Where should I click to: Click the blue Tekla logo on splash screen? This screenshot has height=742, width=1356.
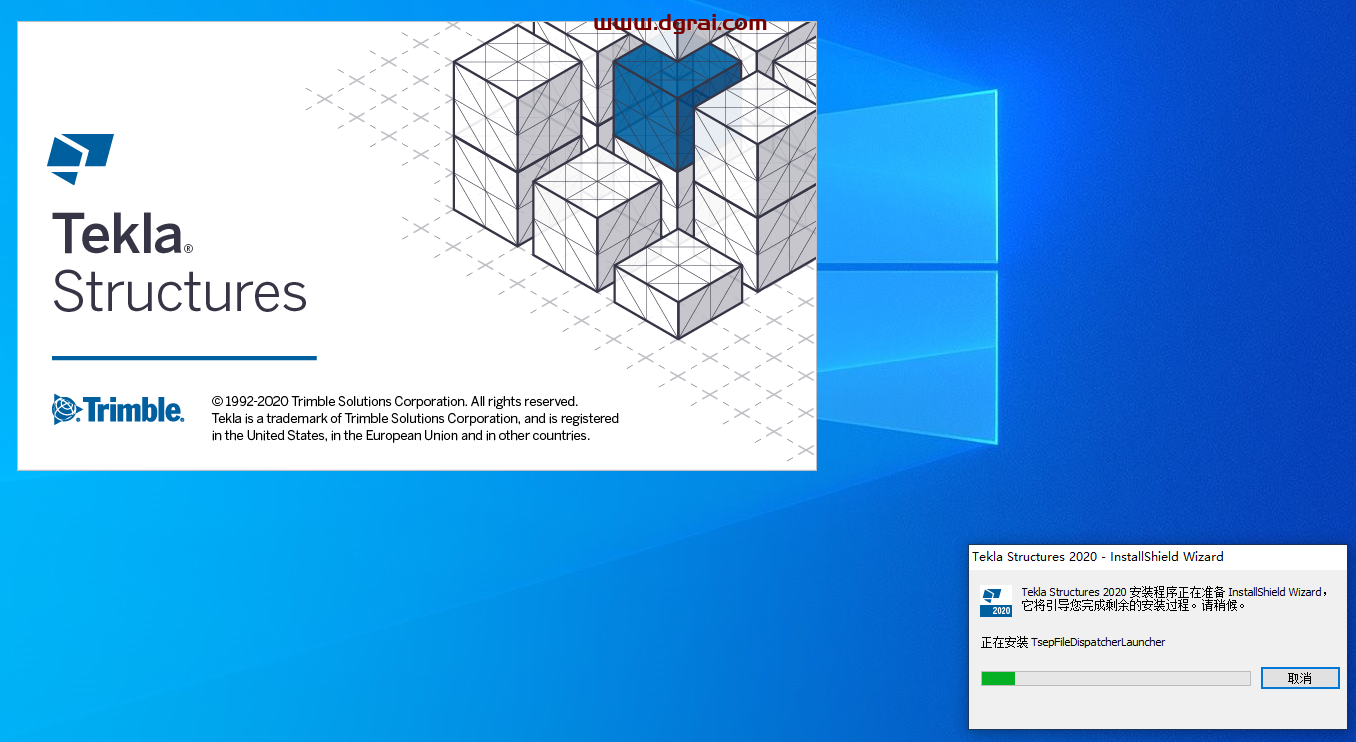tap(80, 159)
